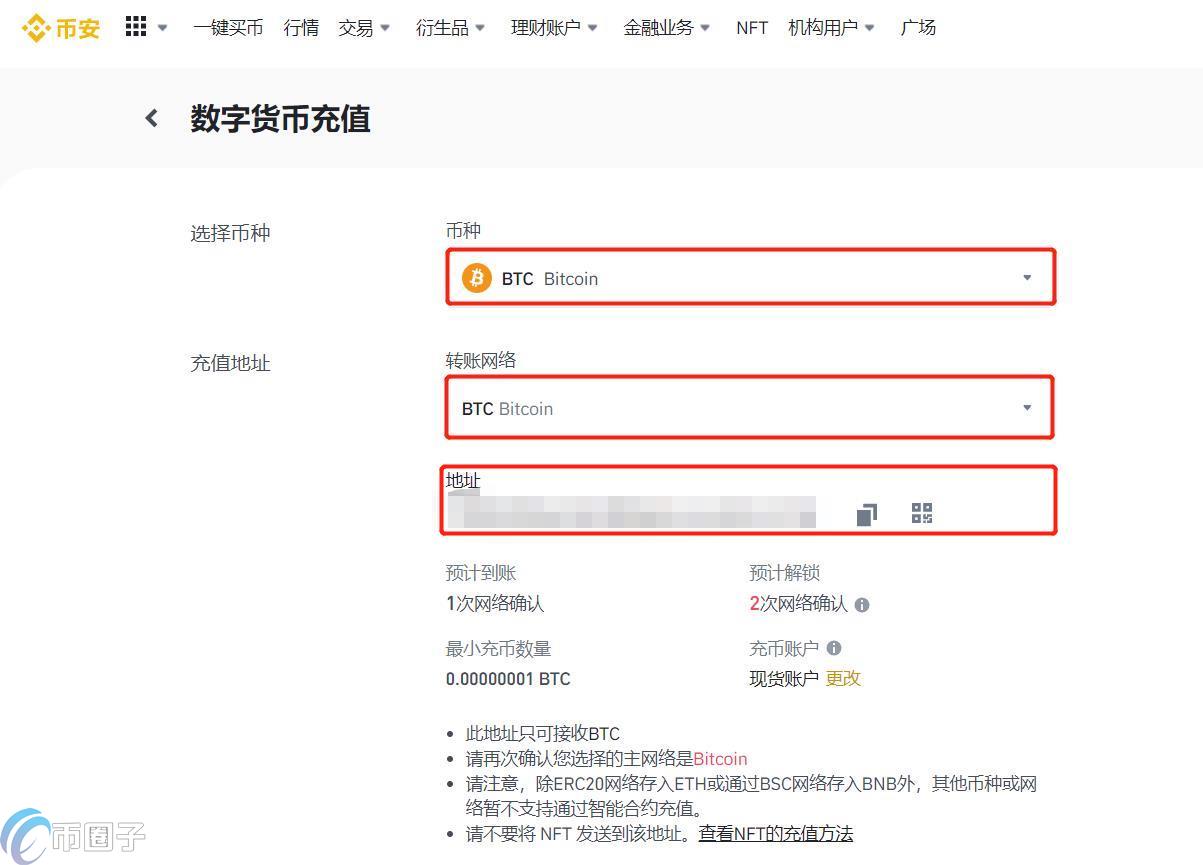Open 一键买币 in the navigation
This screenshot has width=1203, height=865.
228,28
